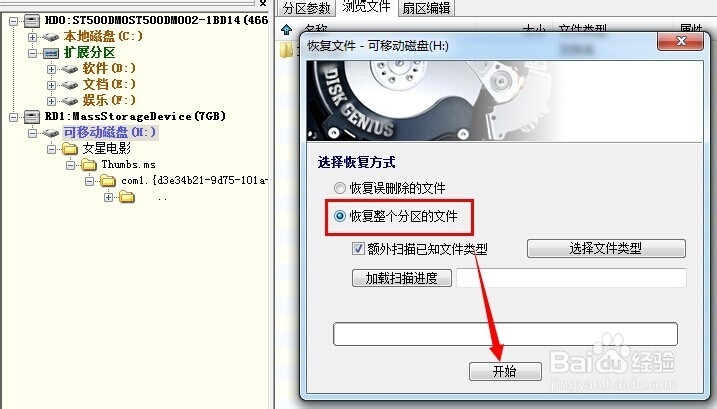The width and height of the screenshot is (717, 409).
Task: Click the 女星电影 folder icon
Action: [70, 149]
